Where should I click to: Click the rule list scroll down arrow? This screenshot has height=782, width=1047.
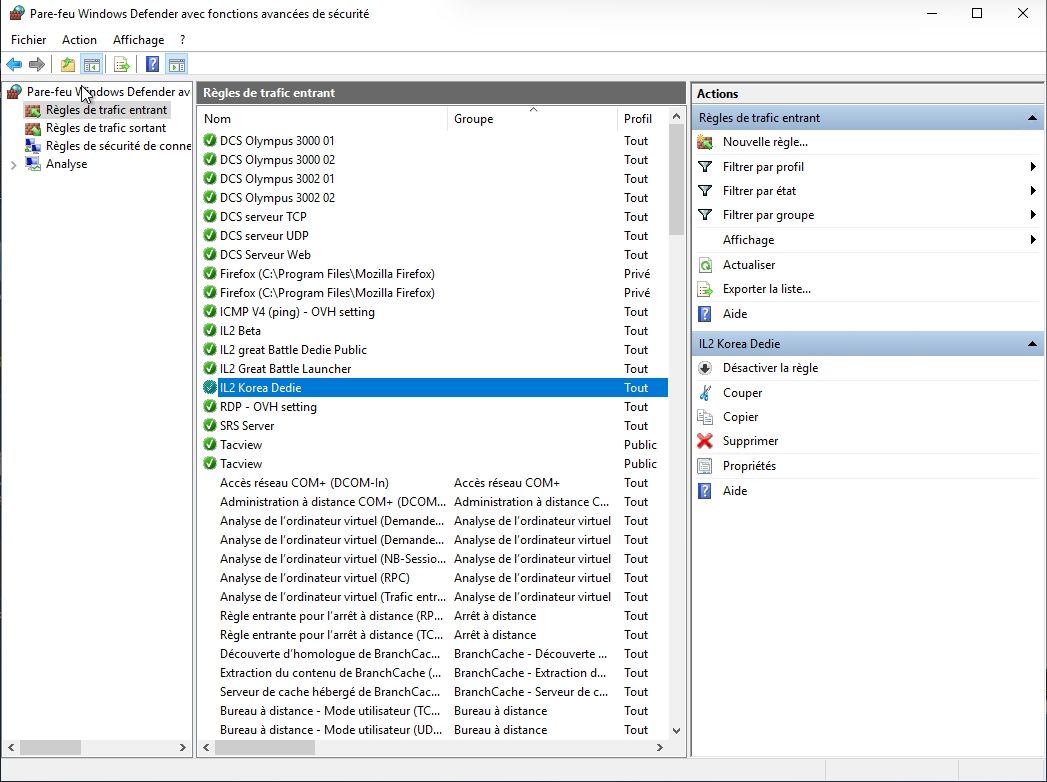676,731
